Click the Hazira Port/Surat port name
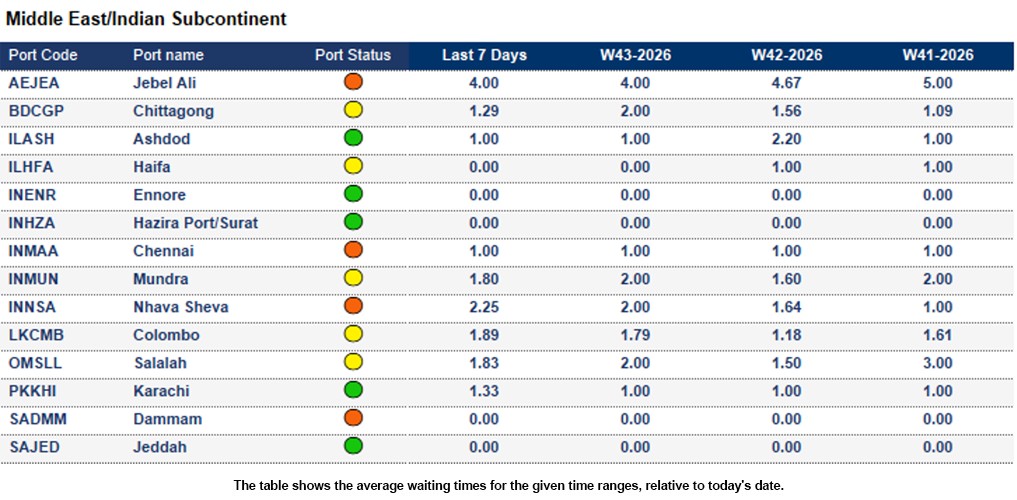This screenshot has height=500, width=1017. [x=195, y=223]
